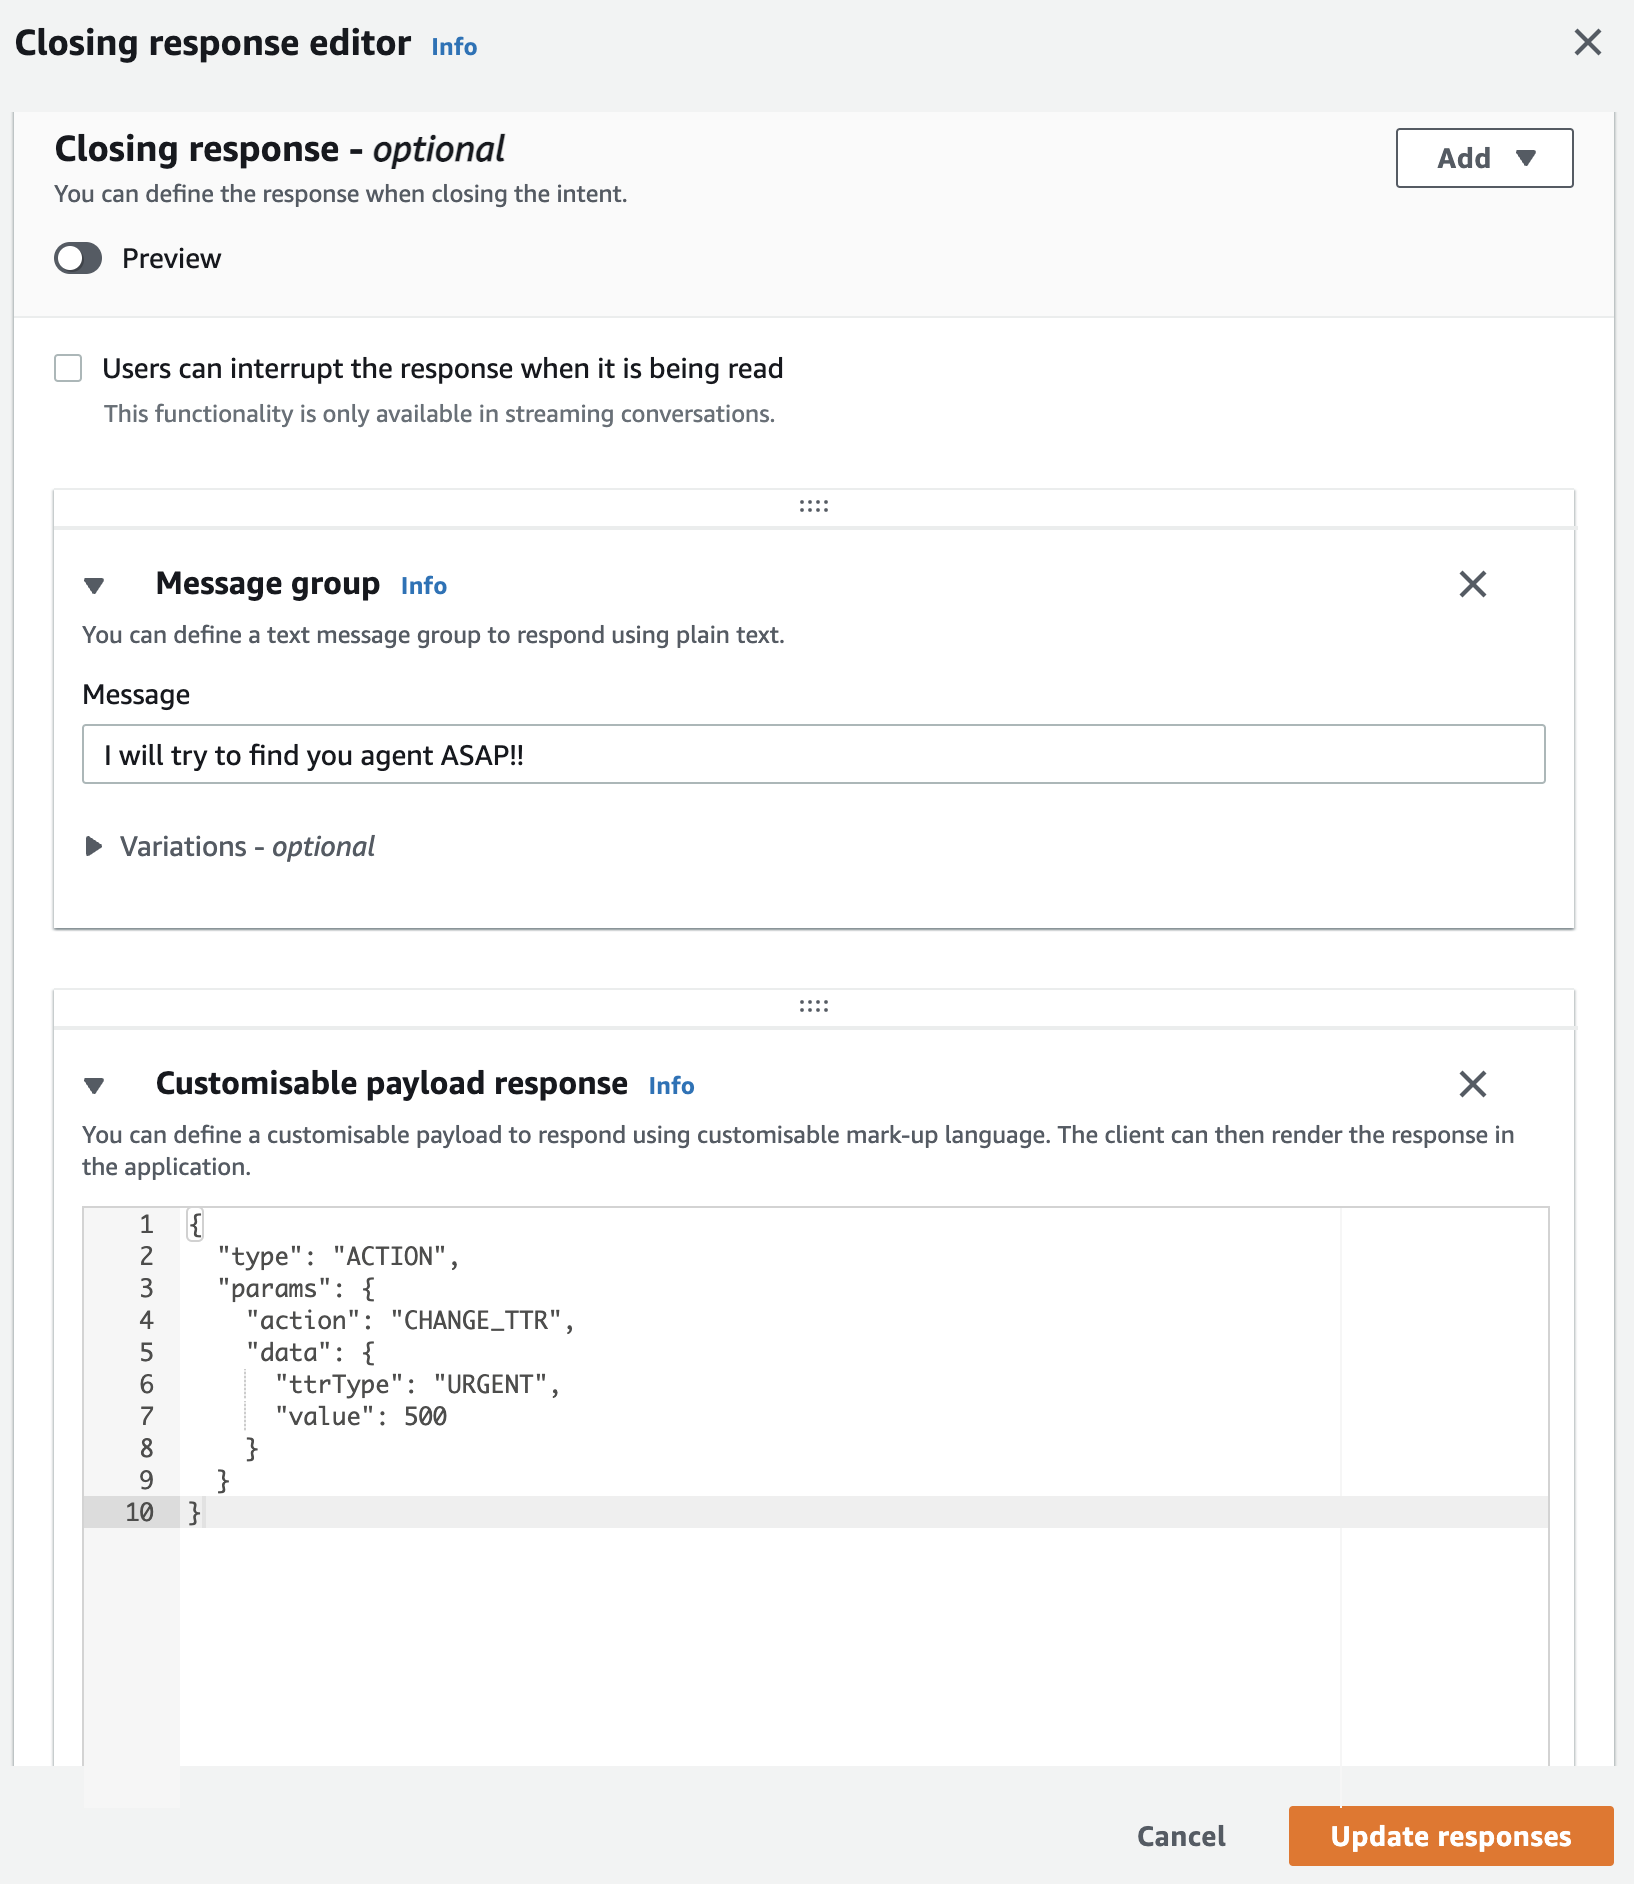Click the "params": { code line
Viewport: 1634px width, 1884px height.
coord(296,1288)
